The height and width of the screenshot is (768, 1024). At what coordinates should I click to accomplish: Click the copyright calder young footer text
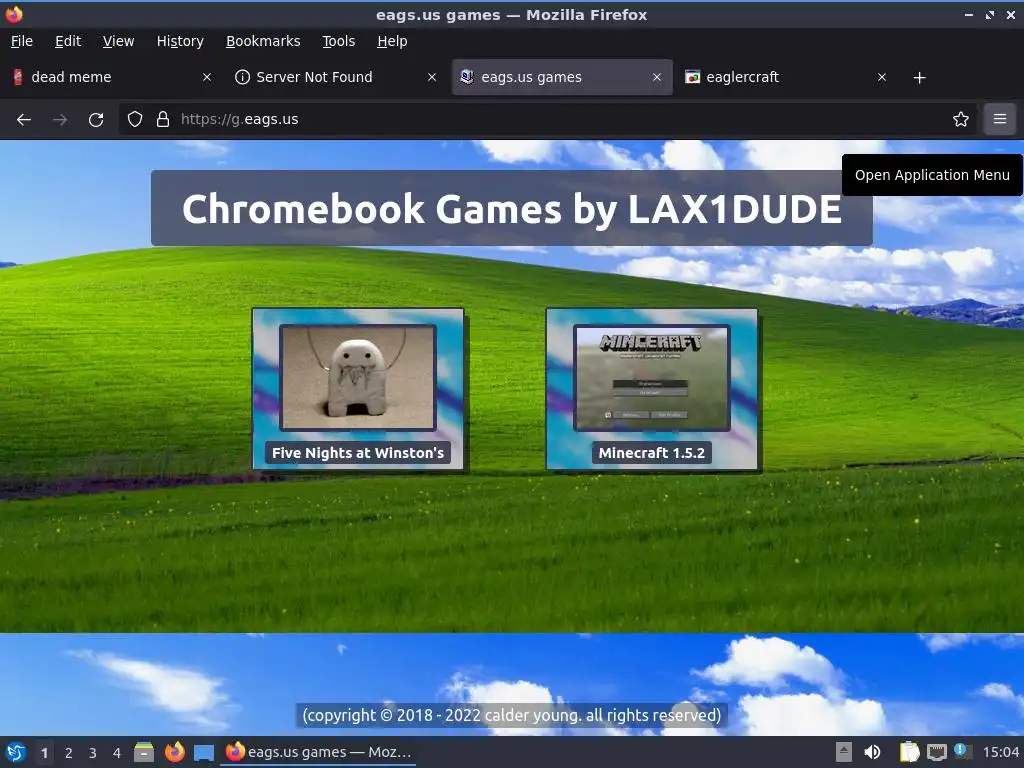coord(511,715)
